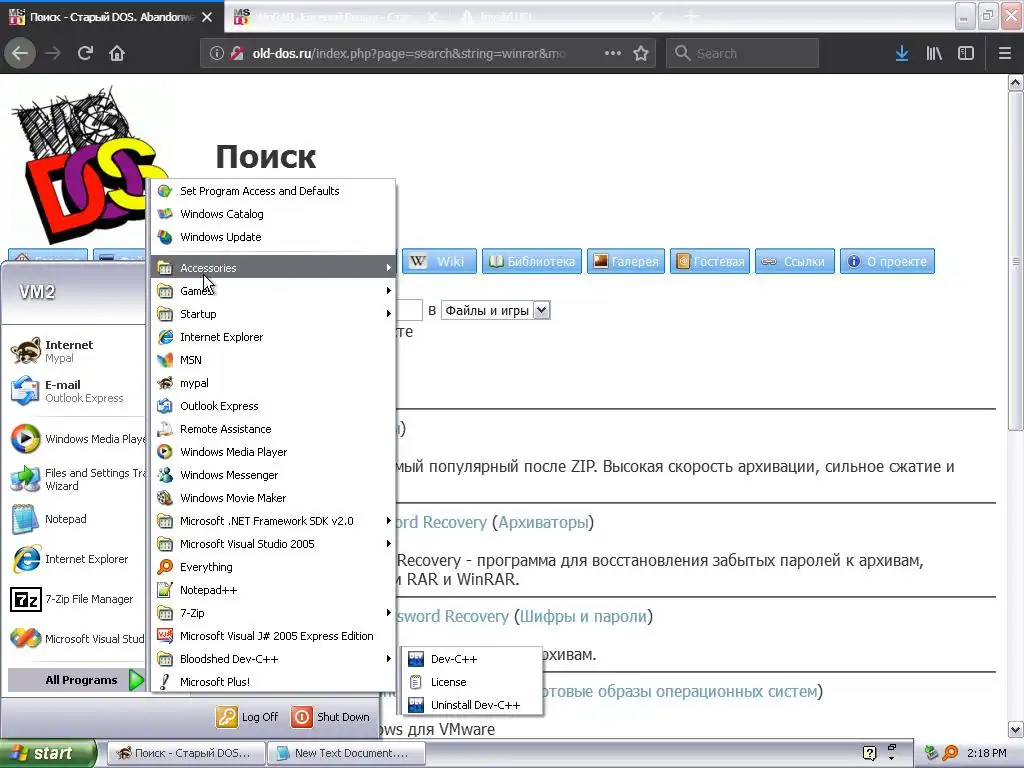Image resolution: width=1024 pixels, height=768 pixels.
Task: Click the Shut Down button
Action: pos(330,717)
